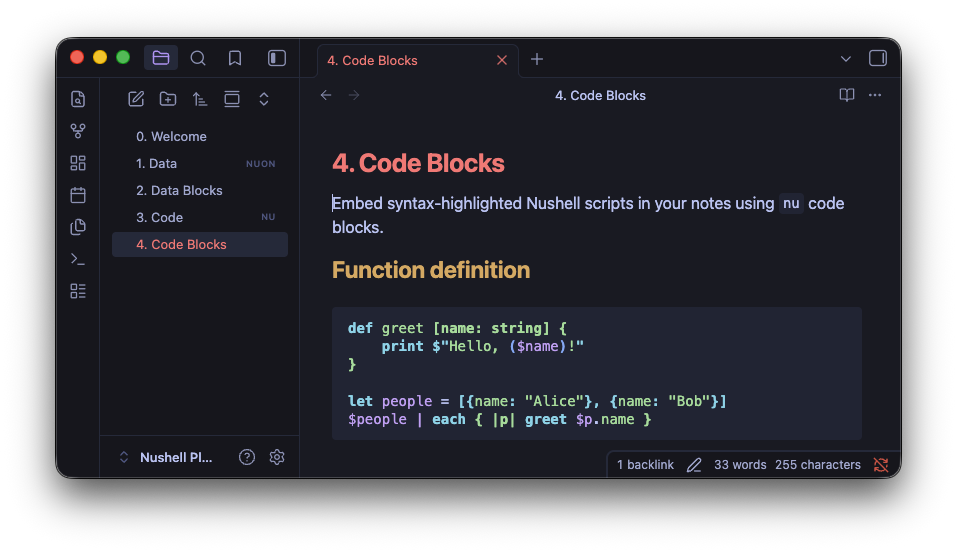The width and height of the screenshot is (957, 552).
Task: Click the '4. Code Blocks' heading
Action: click(x=418, y=163)
